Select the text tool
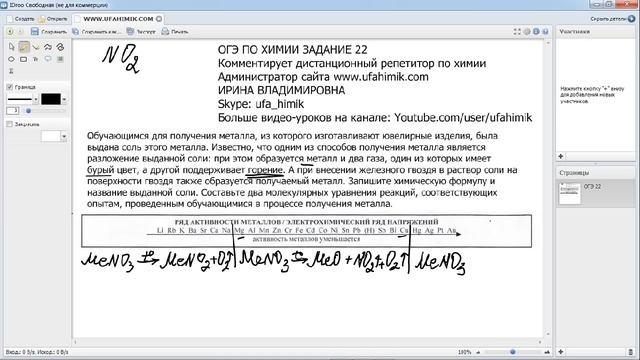The width and height of the screenshot is (640, 360). pyautogui.click(x=36, y=59)
